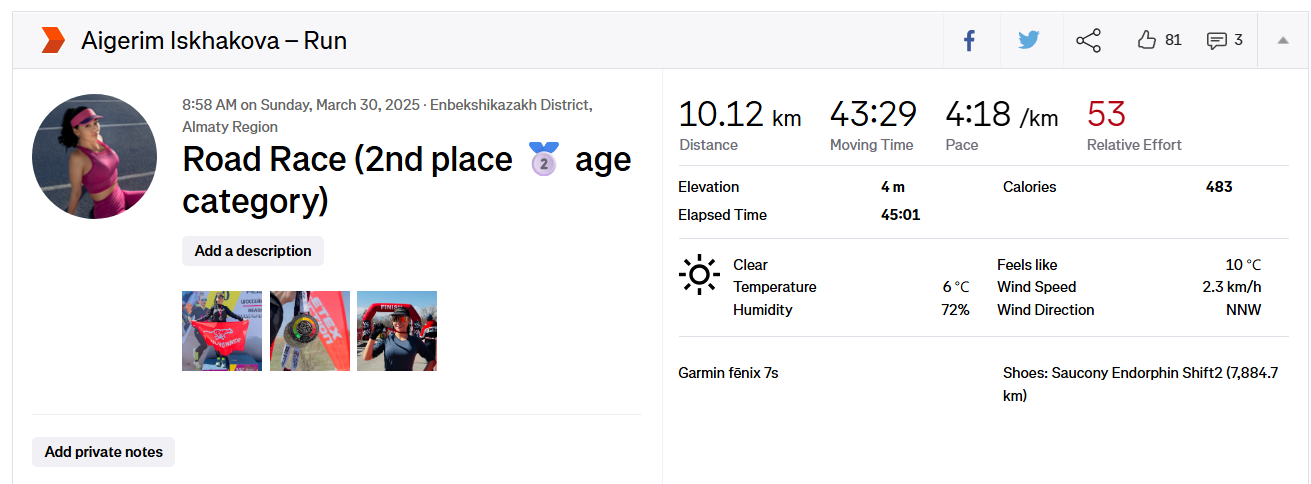Open the share options icon
1311x484 pixels.
point(1088,41)
